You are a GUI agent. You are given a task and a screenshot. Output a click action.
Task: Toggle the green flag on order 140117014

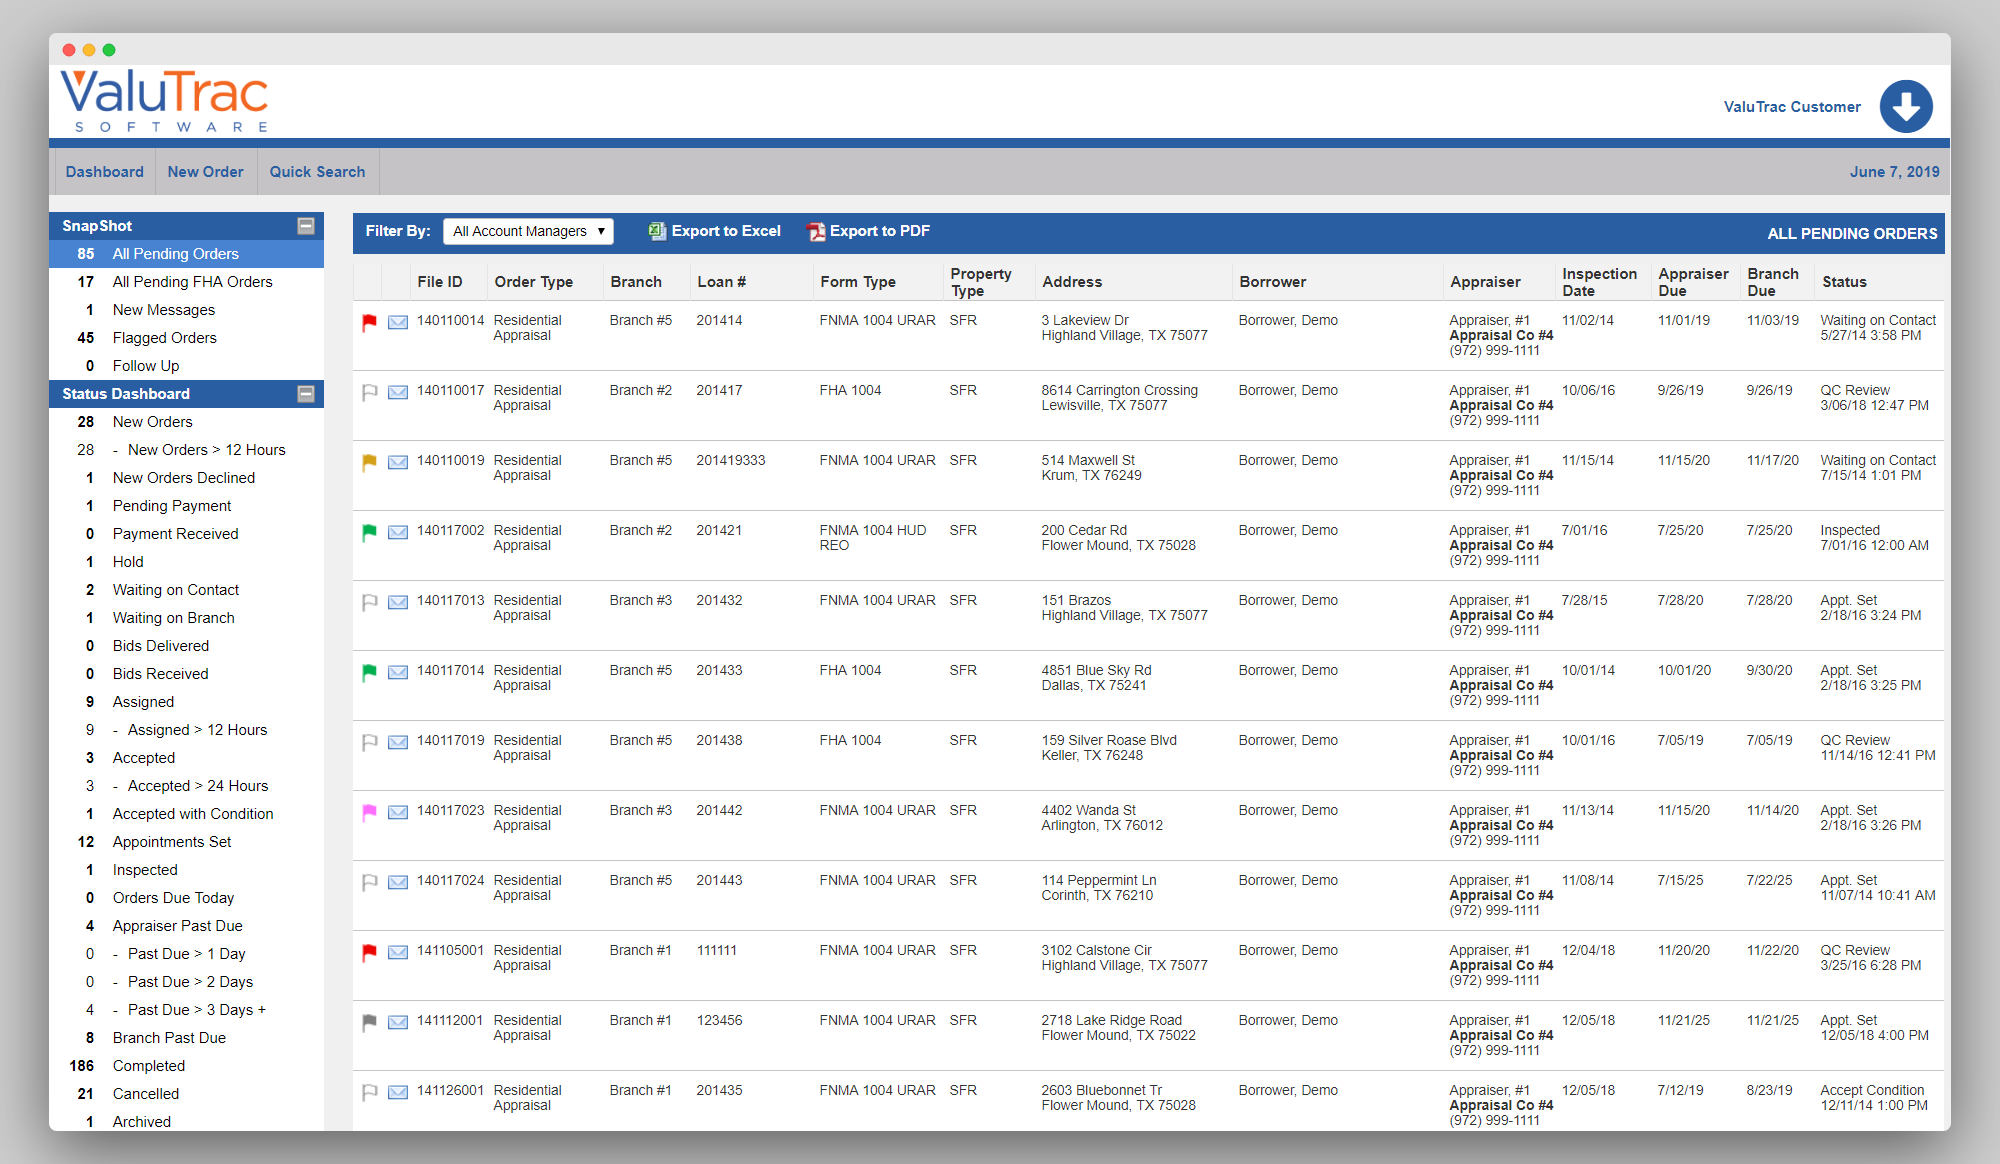click(x=368, y=672)
